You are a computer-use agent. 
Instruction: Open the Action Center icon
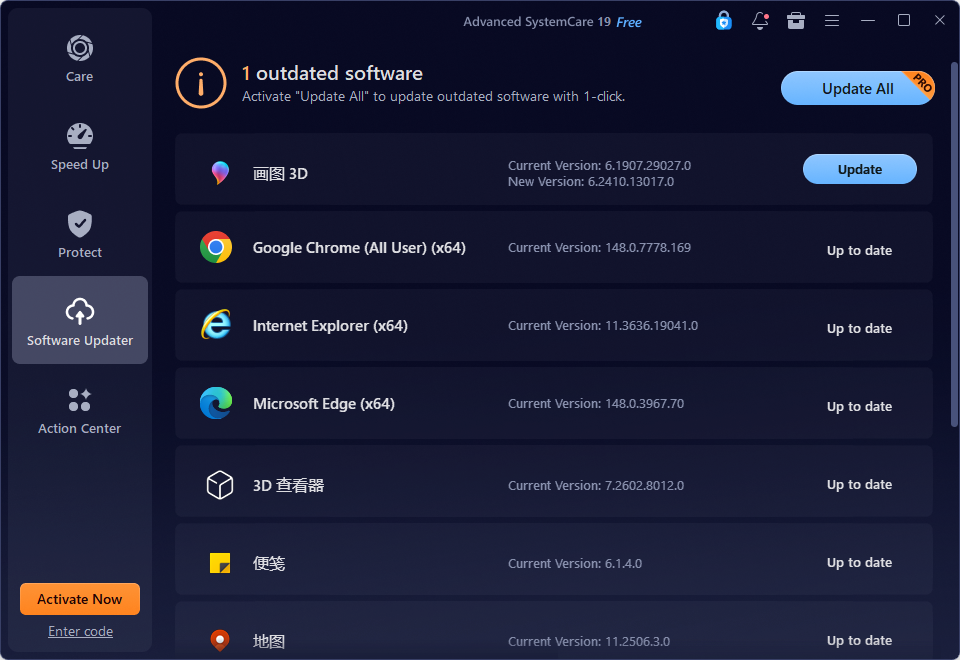point(80,400)
